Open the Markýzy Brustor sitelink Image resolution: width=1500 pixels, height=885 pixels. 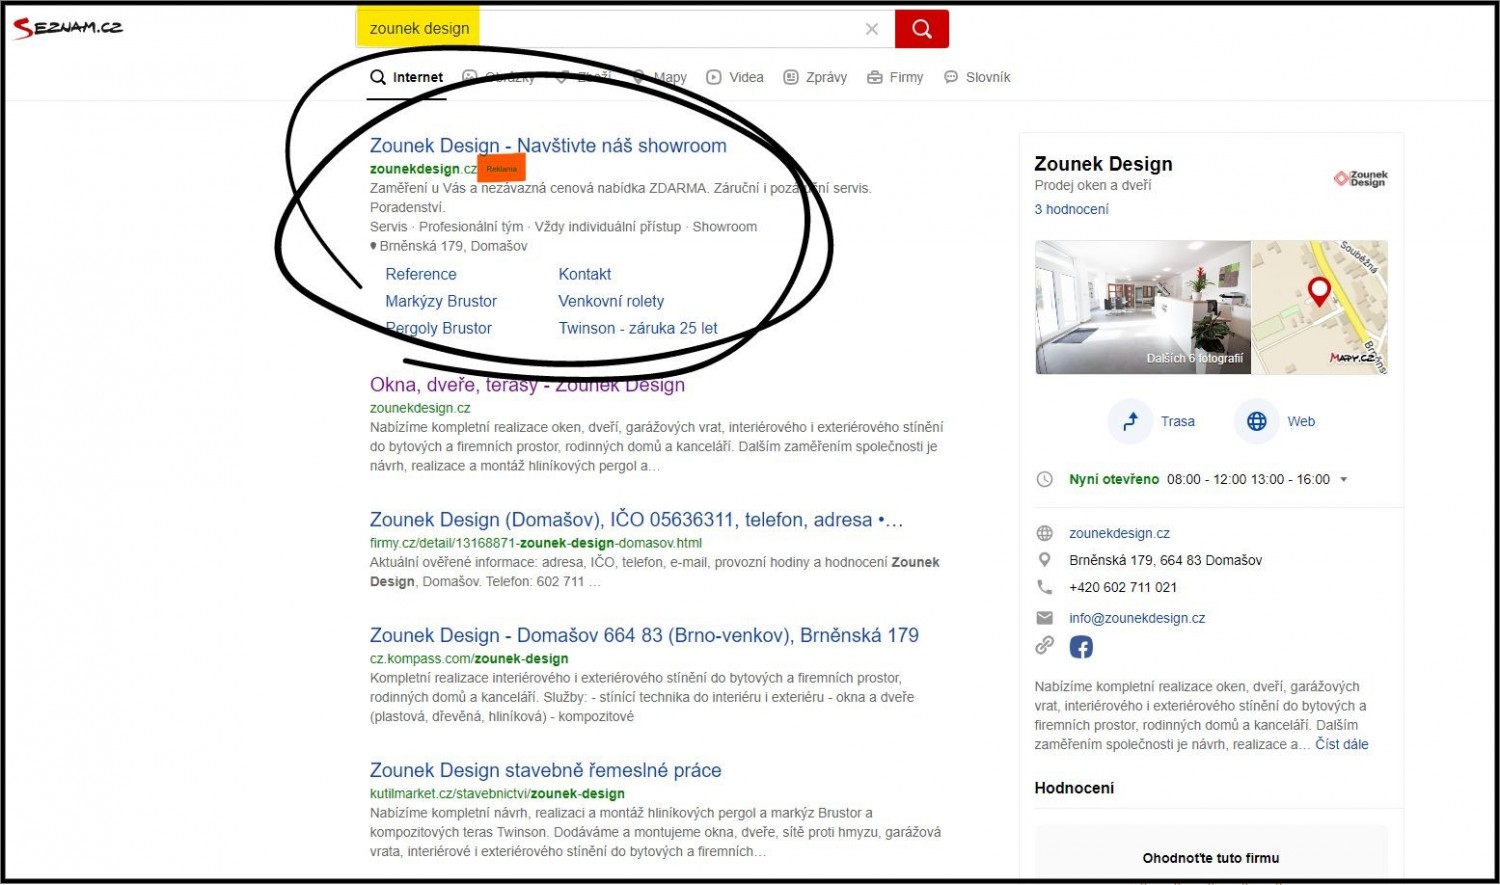click(x=441, y=301)
